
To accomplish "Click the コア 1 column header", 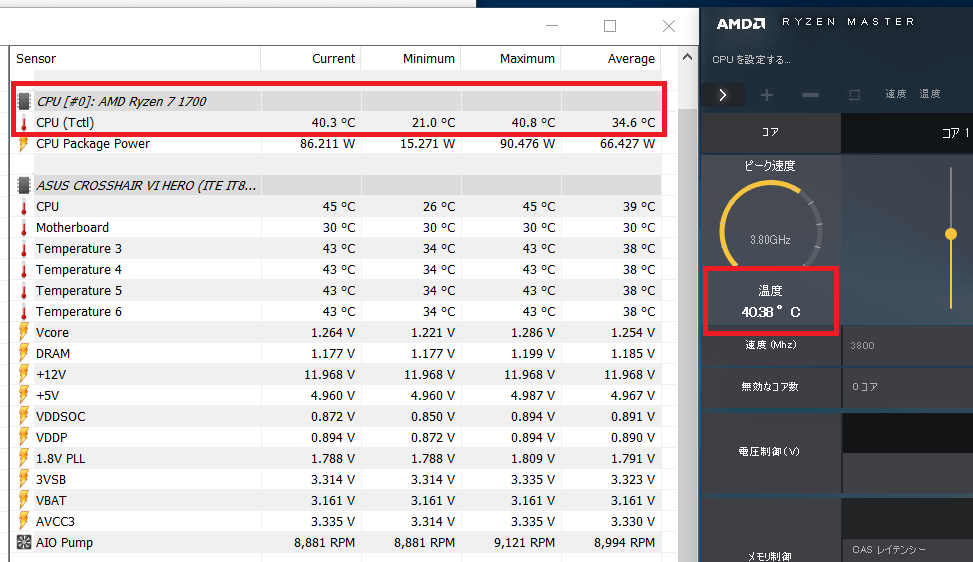I will coord(954,133).
